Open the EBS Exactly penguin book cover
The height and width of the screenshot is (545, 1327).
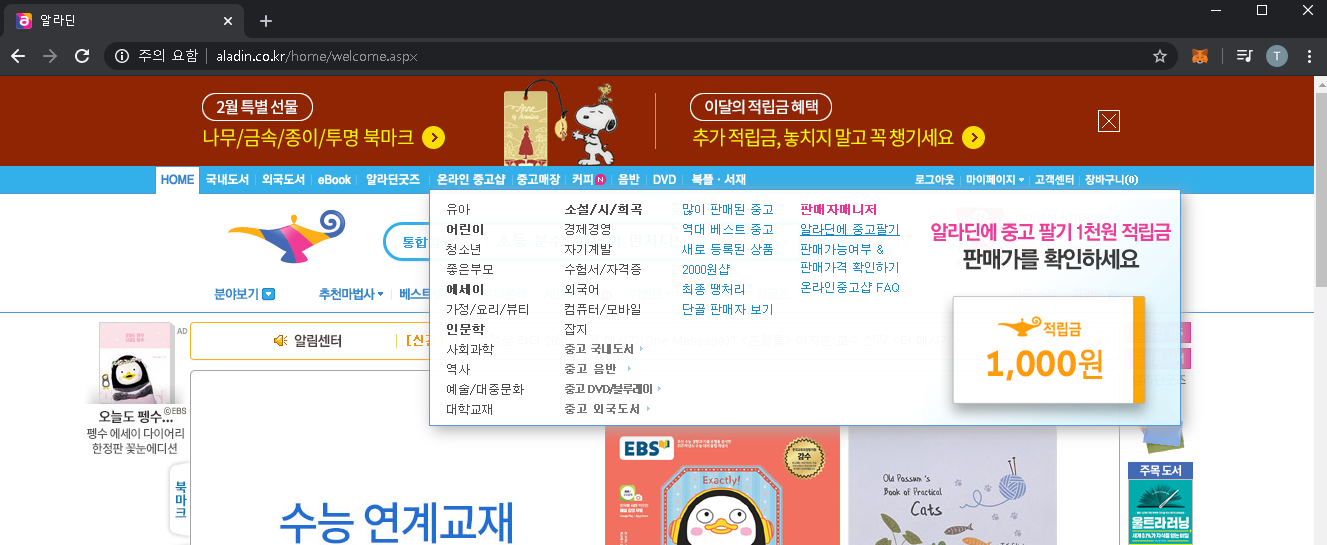(722, 485)
